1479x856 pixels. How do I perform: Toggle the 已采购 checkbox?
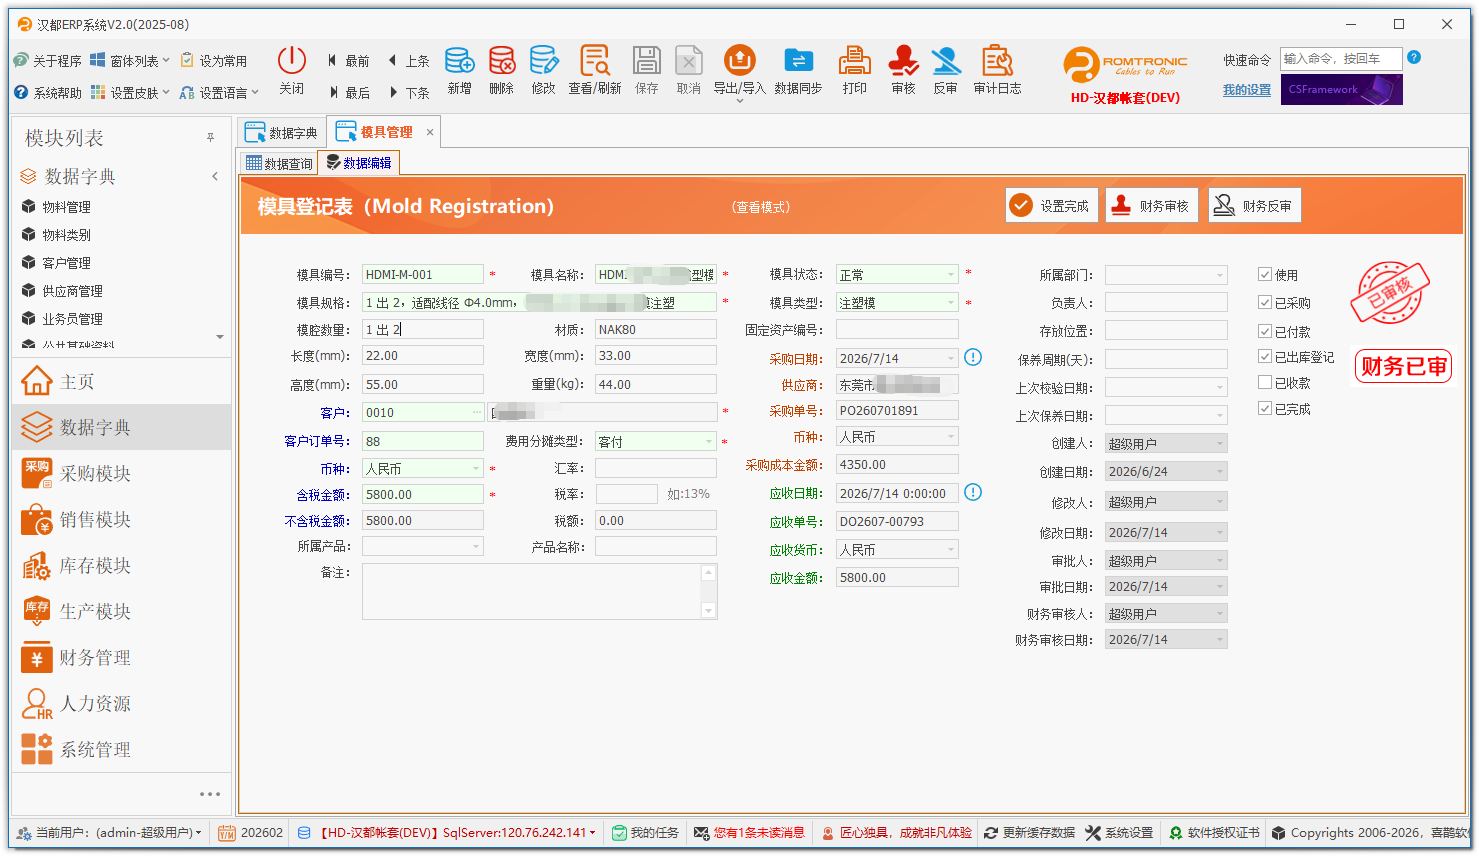click(1265, 302)
